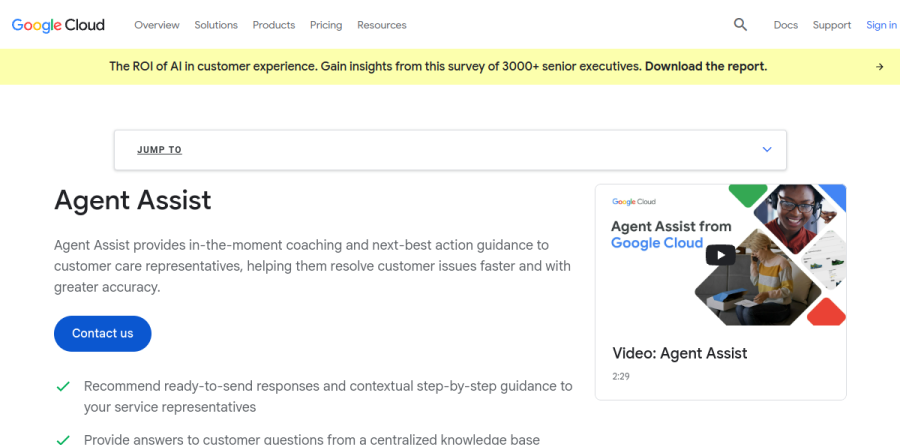Open the Products menu

click(x=274, y=25)
